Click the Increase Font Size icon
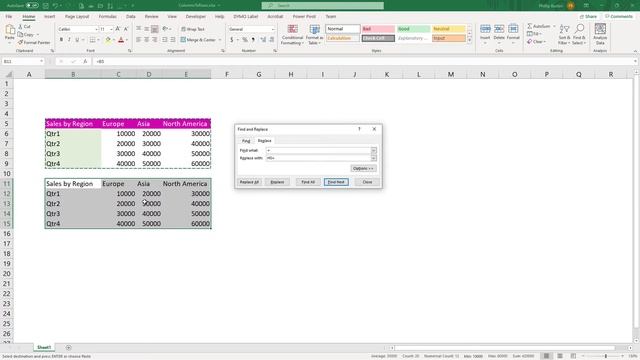Screen dimensions: 640x360 [x=118, y=29]
